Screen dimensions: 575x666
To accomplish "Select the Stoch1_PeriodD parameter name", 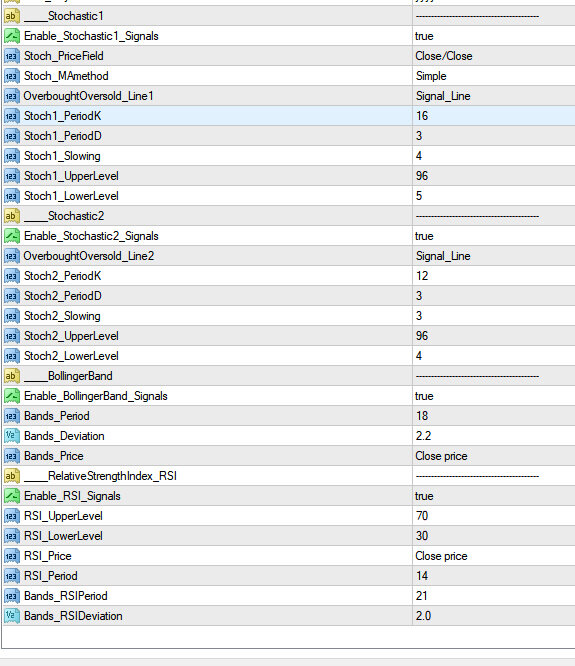I will [63, 136].
